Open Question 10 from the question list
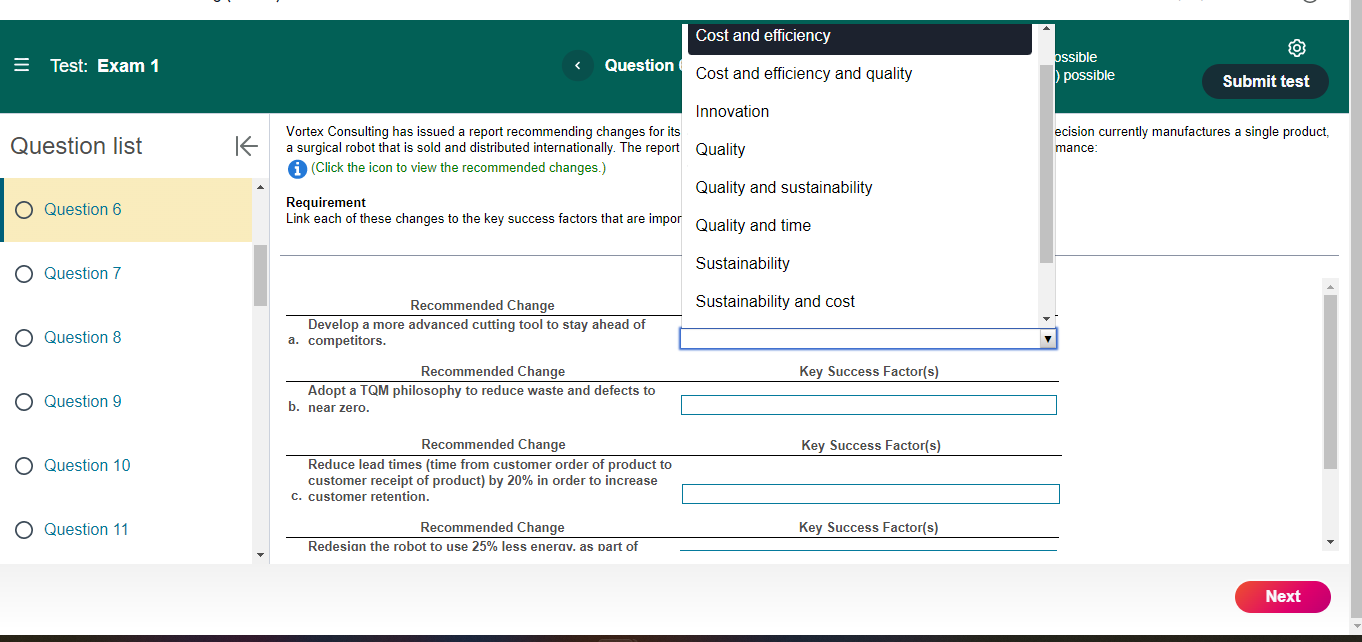This screenshot has height=642, width=1362. [86, 465]
